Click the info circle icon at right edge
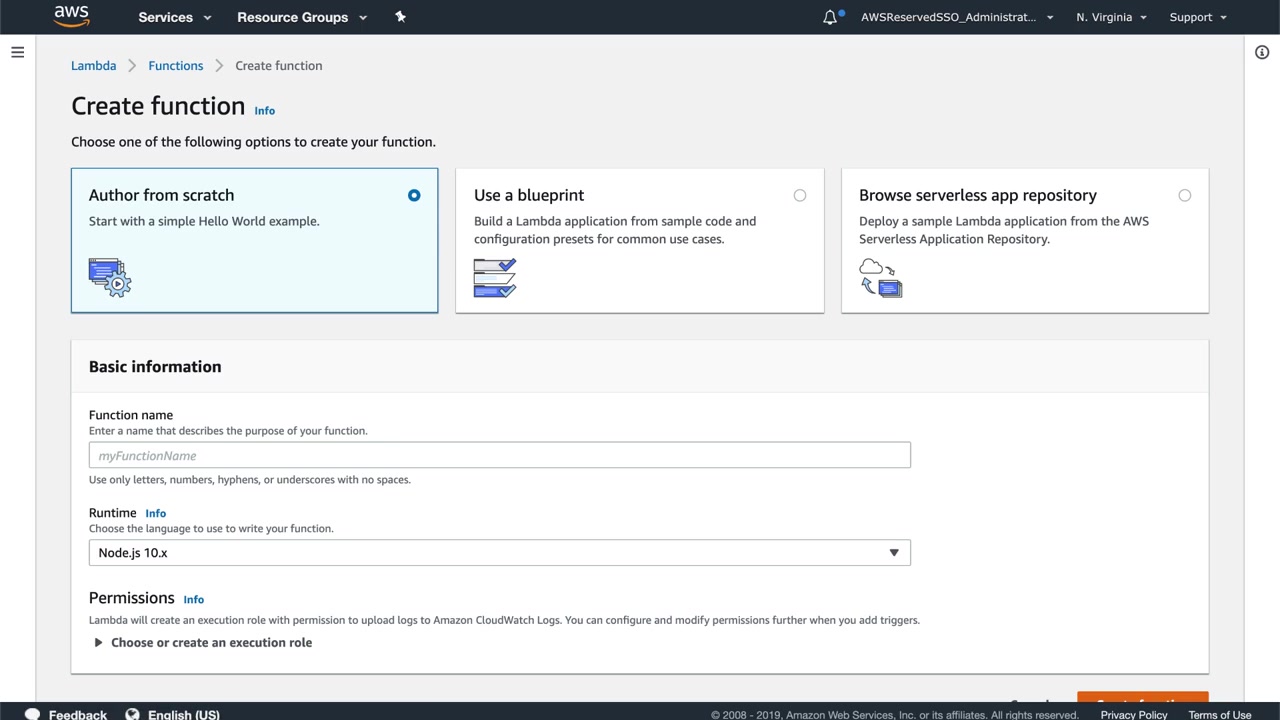Viewport: 1280px width, 720px height. click(1262, 52)
